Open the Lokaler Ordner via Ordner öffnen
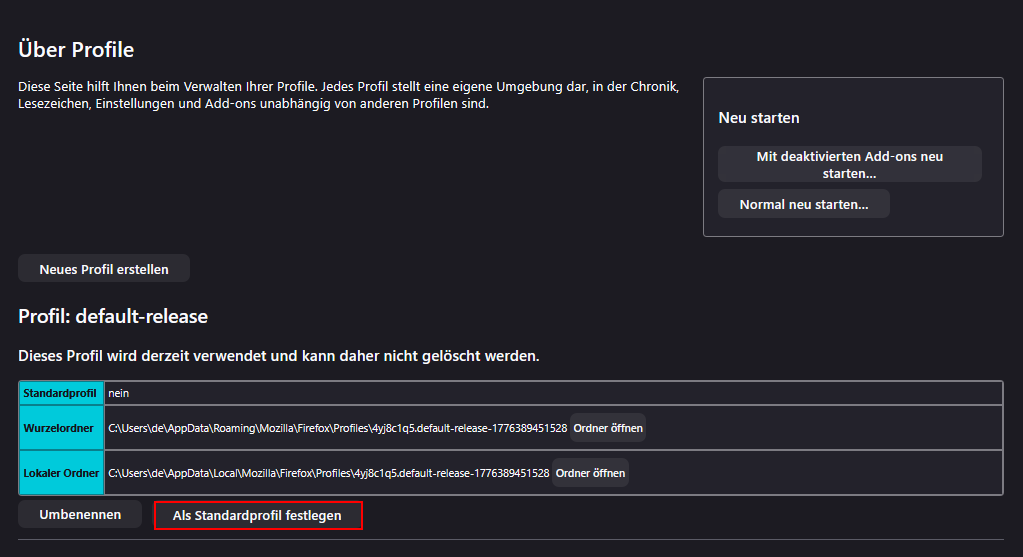 pyautogui.click(x=590, y=473)
